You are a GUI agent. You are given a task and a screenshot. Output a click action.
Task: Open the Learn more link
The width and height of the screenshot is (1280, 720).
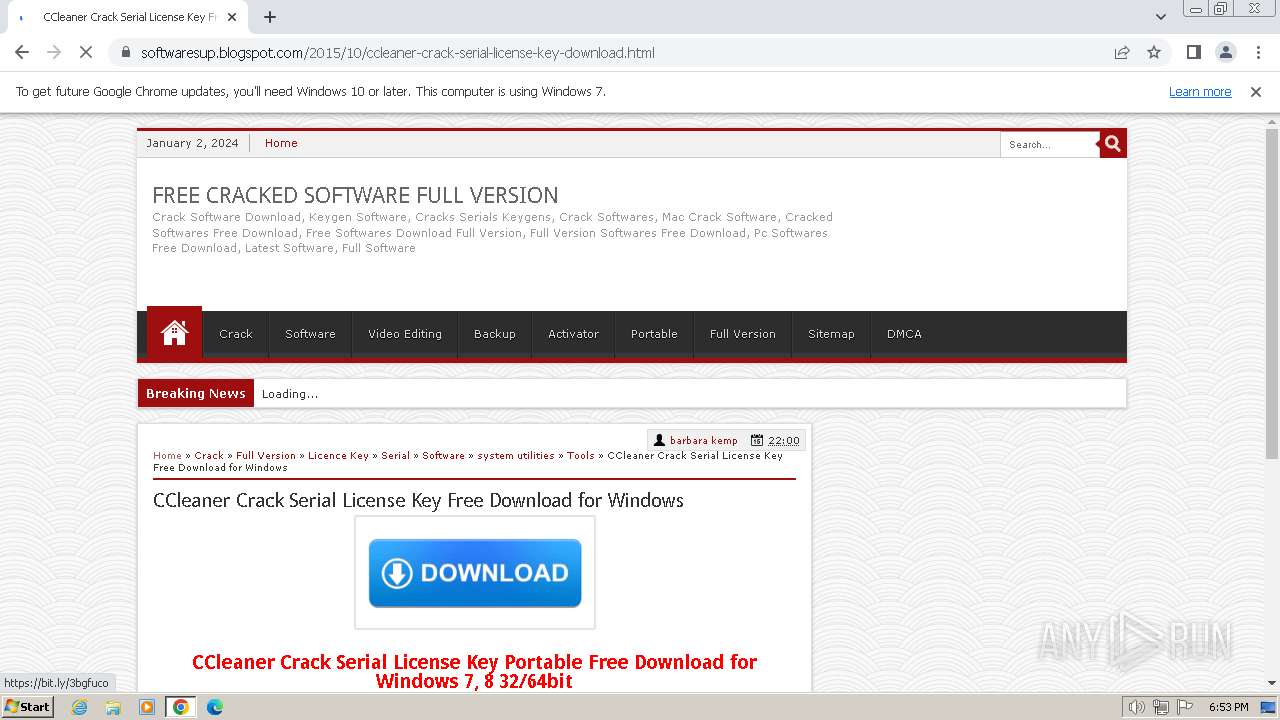(x=1200, y=92)
